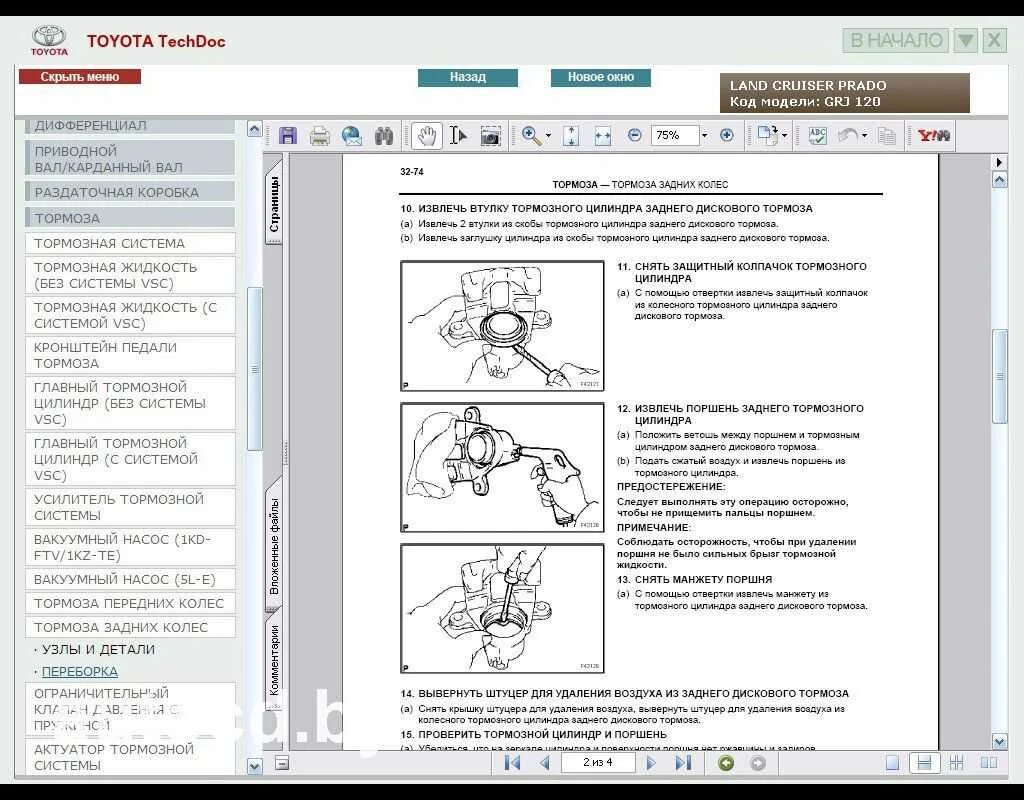This screenshot has height=800, width=1024.
Task: Open search with the binoculars icon
Action: point(384,136)
